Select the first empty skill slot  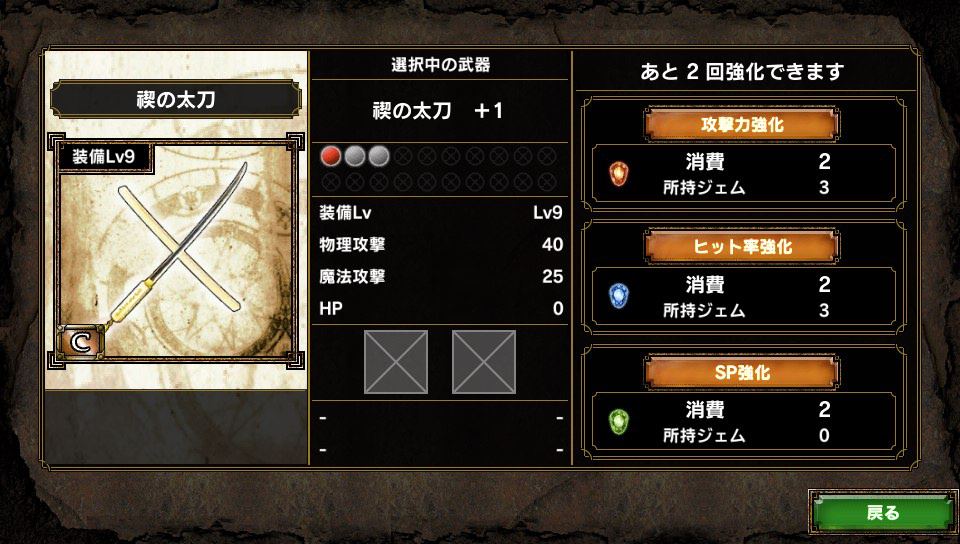click(x=396, y=362)
